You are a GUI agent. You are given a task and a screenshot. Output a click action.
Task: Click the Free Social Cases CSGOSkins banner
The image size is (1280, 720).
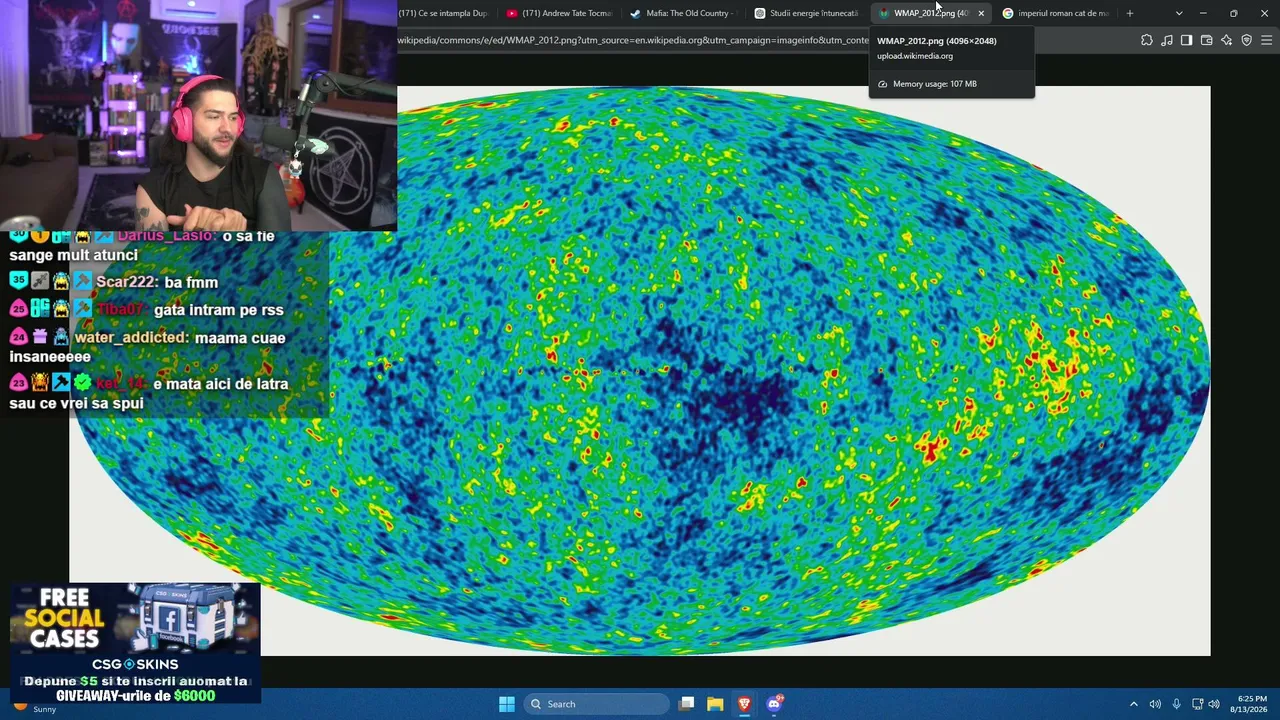click(x=135, y=643)
